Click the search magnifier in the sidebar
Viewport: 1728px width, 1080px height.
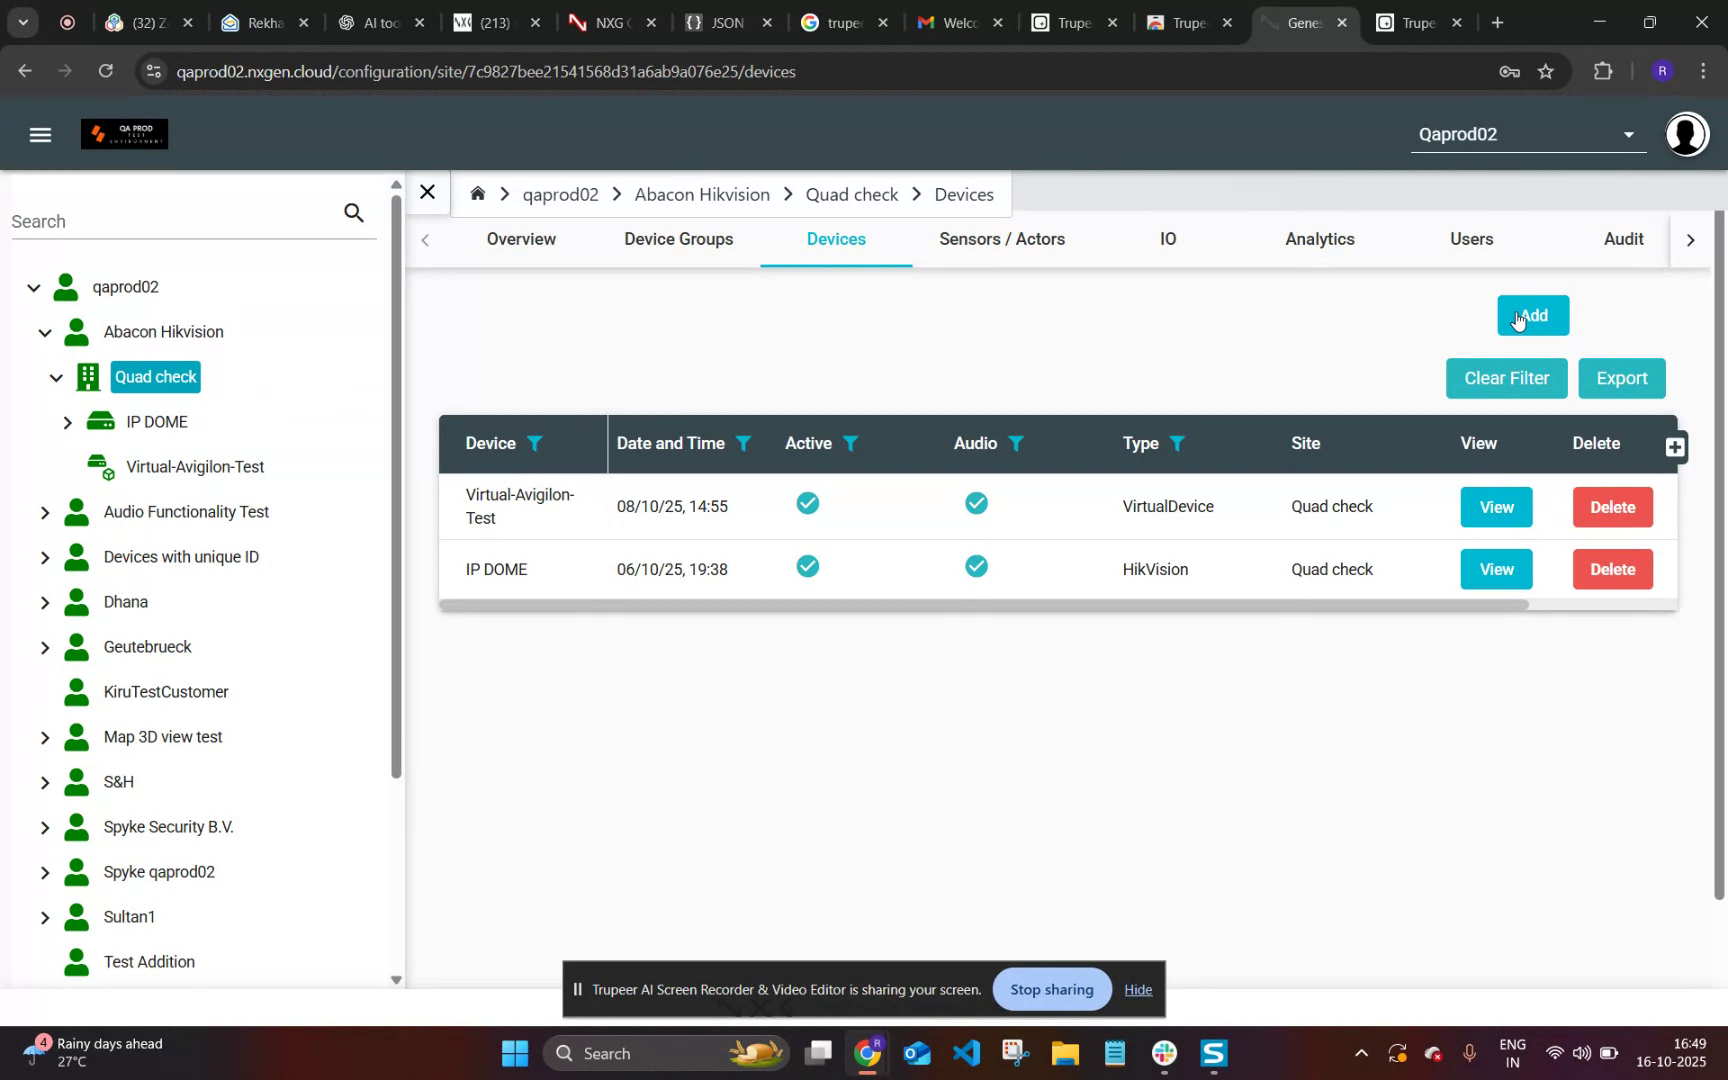pos(354,212)
